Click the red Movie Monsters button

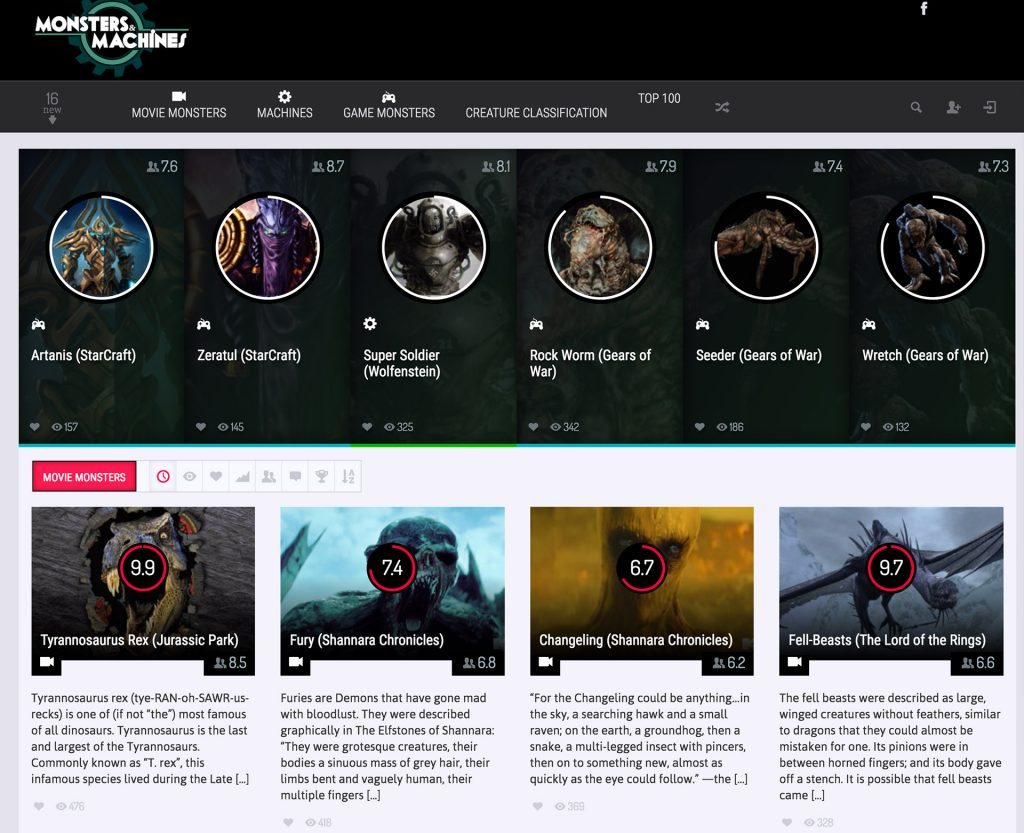click(84, 477)
